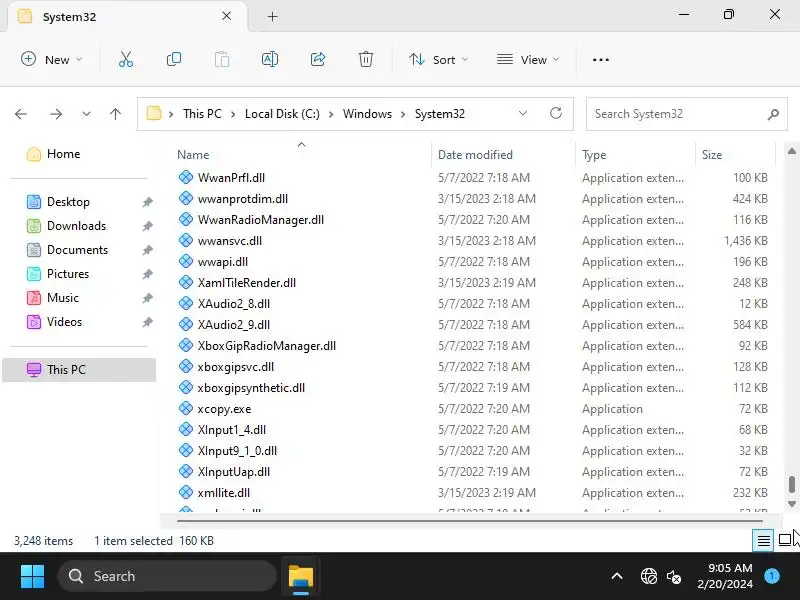Expand chevron after Windows breadcrumb
Image resolution: width=800 pixels, height=600 pixels.
click(x=403, y=114)
